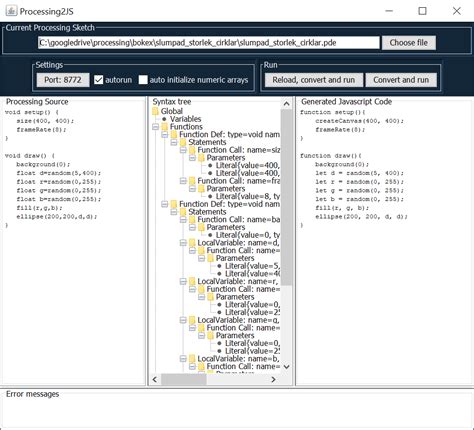Viewport: 474px width, 430px height.
Task: Click syntax tree scroll up arrow
Action: click(286, 104)
